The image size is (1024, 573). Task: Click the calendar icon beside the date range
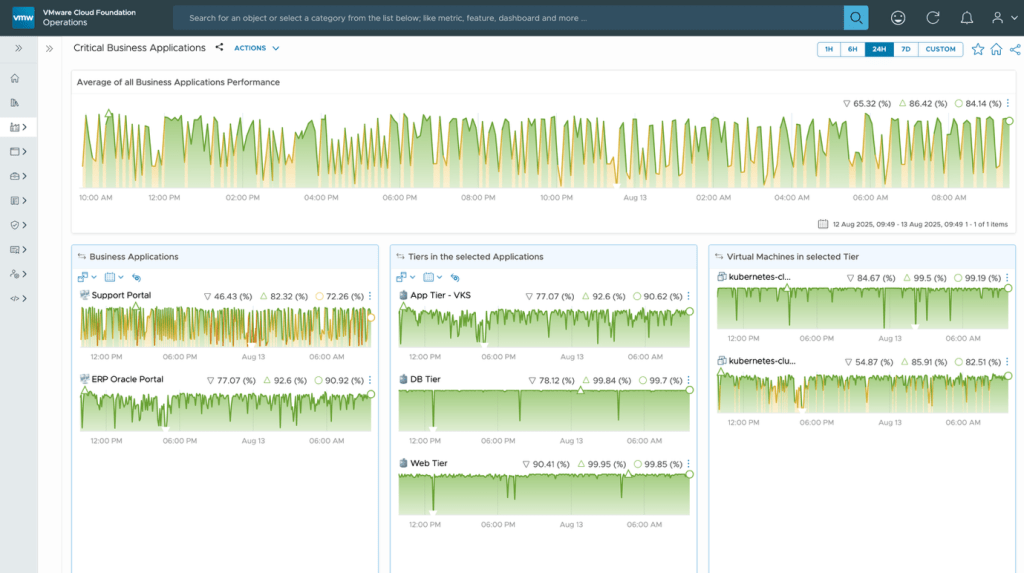823,224
